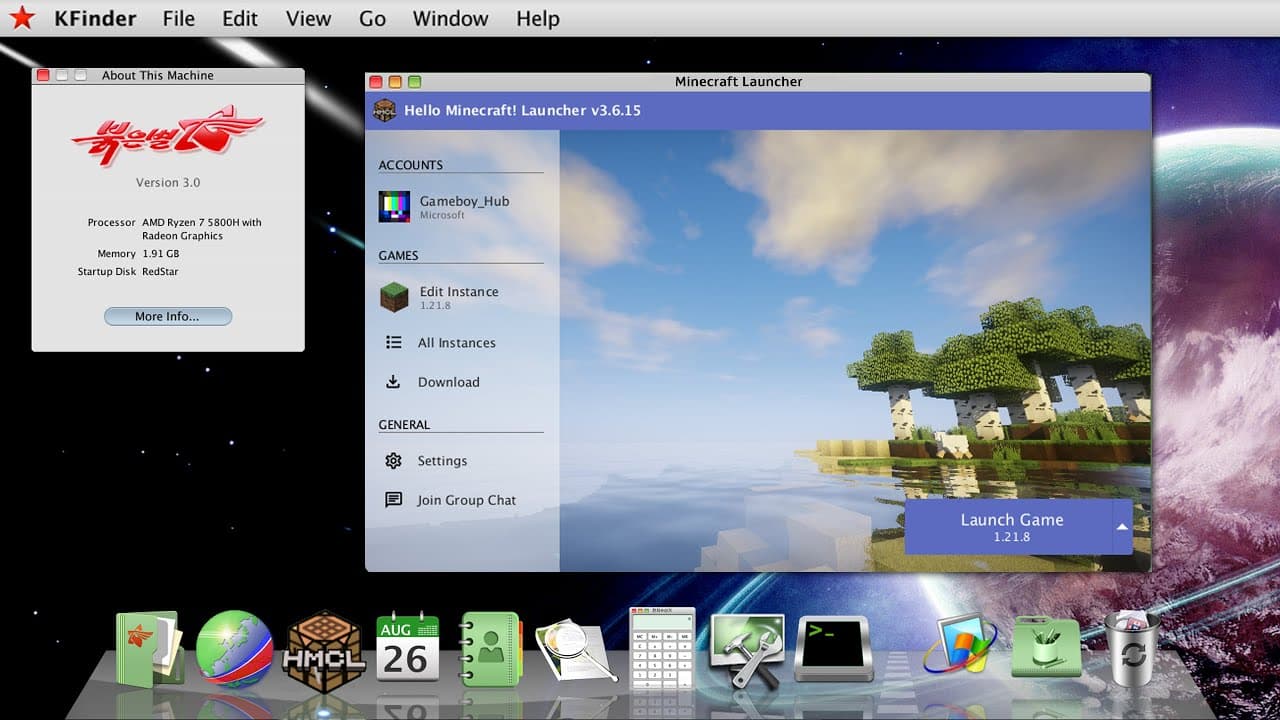Click the red star system menu icon
Screen dimensions: 1280x720
pos(22,18)
